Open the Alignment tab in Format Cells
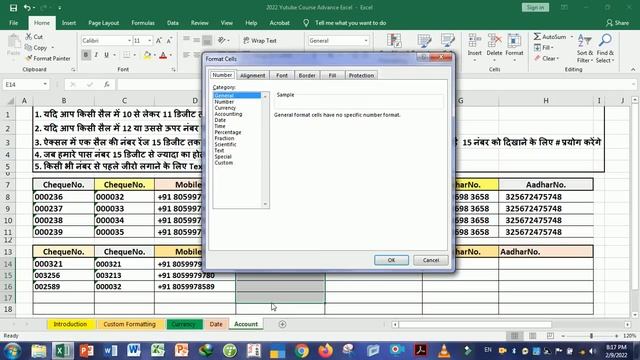The height and width of the screenshot is (360, 640). [252, 76]
